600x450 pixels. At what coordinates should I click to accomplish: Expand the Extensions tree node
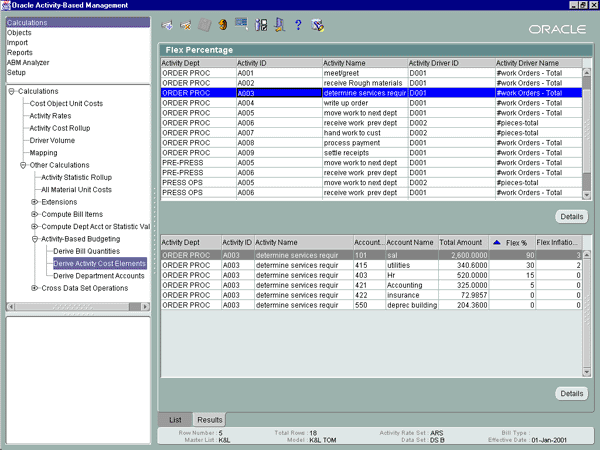click(x=35, y=202)
